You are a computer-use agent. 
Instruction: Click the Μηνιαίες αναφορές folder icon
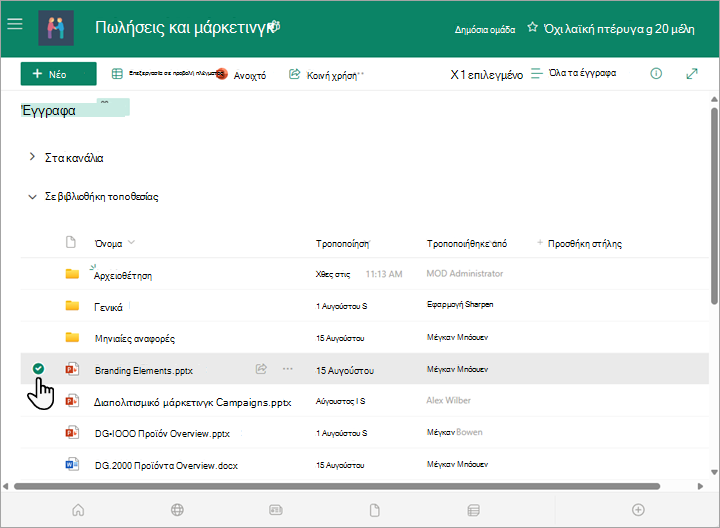click(x=72, y=337)
